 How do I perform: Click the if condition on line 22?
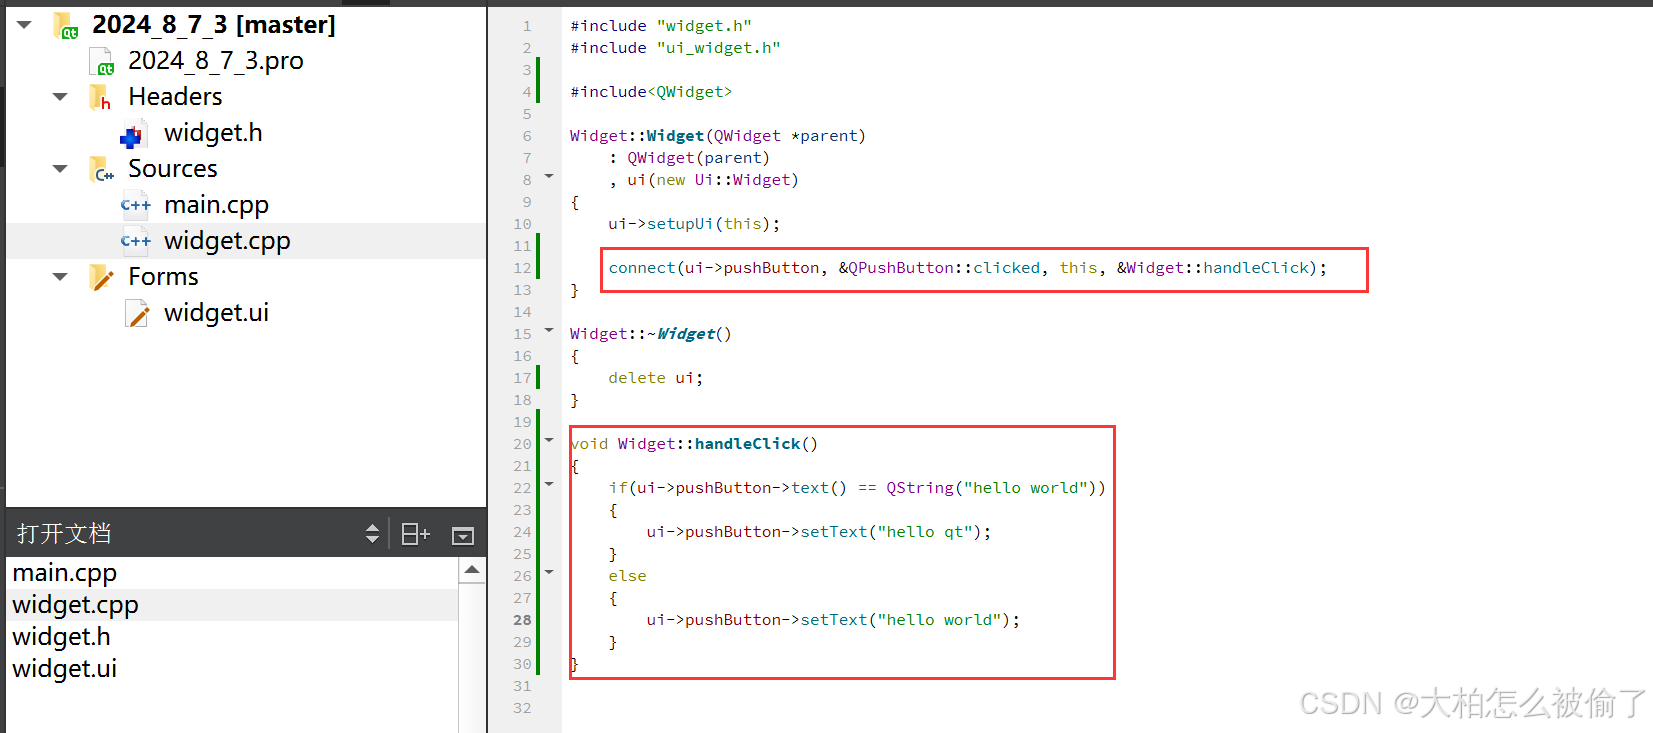point(857,488)
